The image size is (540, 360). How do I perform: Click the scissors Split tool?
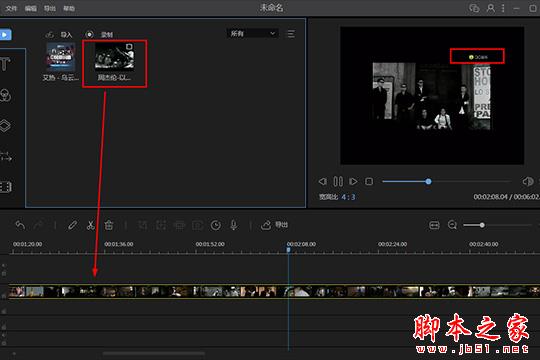tap(91, 225)
